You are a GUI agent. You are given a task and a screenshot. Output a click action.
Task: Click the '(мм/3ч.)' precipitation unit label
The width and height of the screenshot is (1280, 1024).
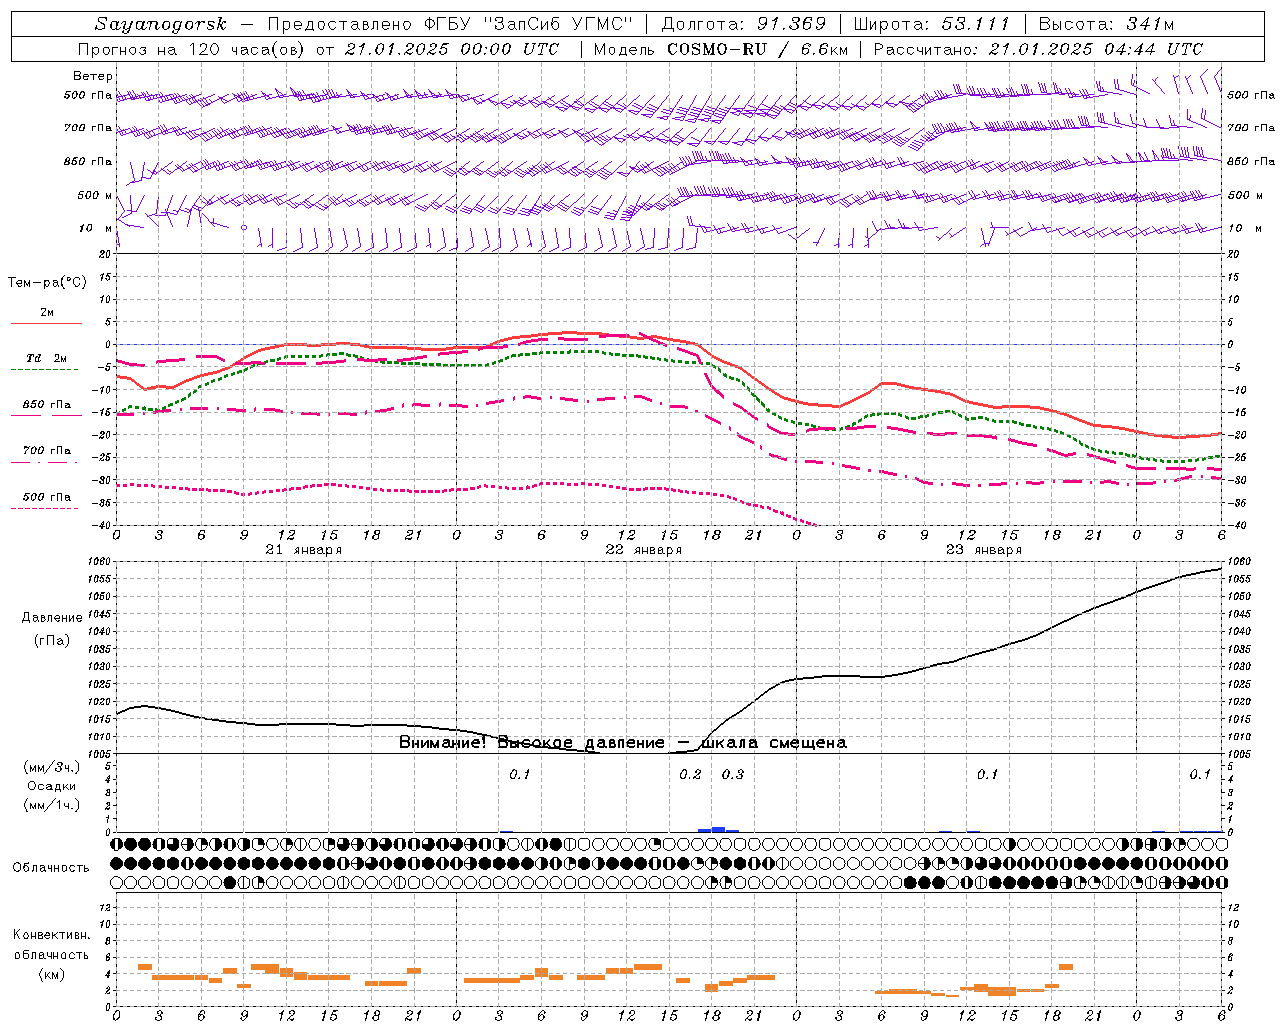52,767
